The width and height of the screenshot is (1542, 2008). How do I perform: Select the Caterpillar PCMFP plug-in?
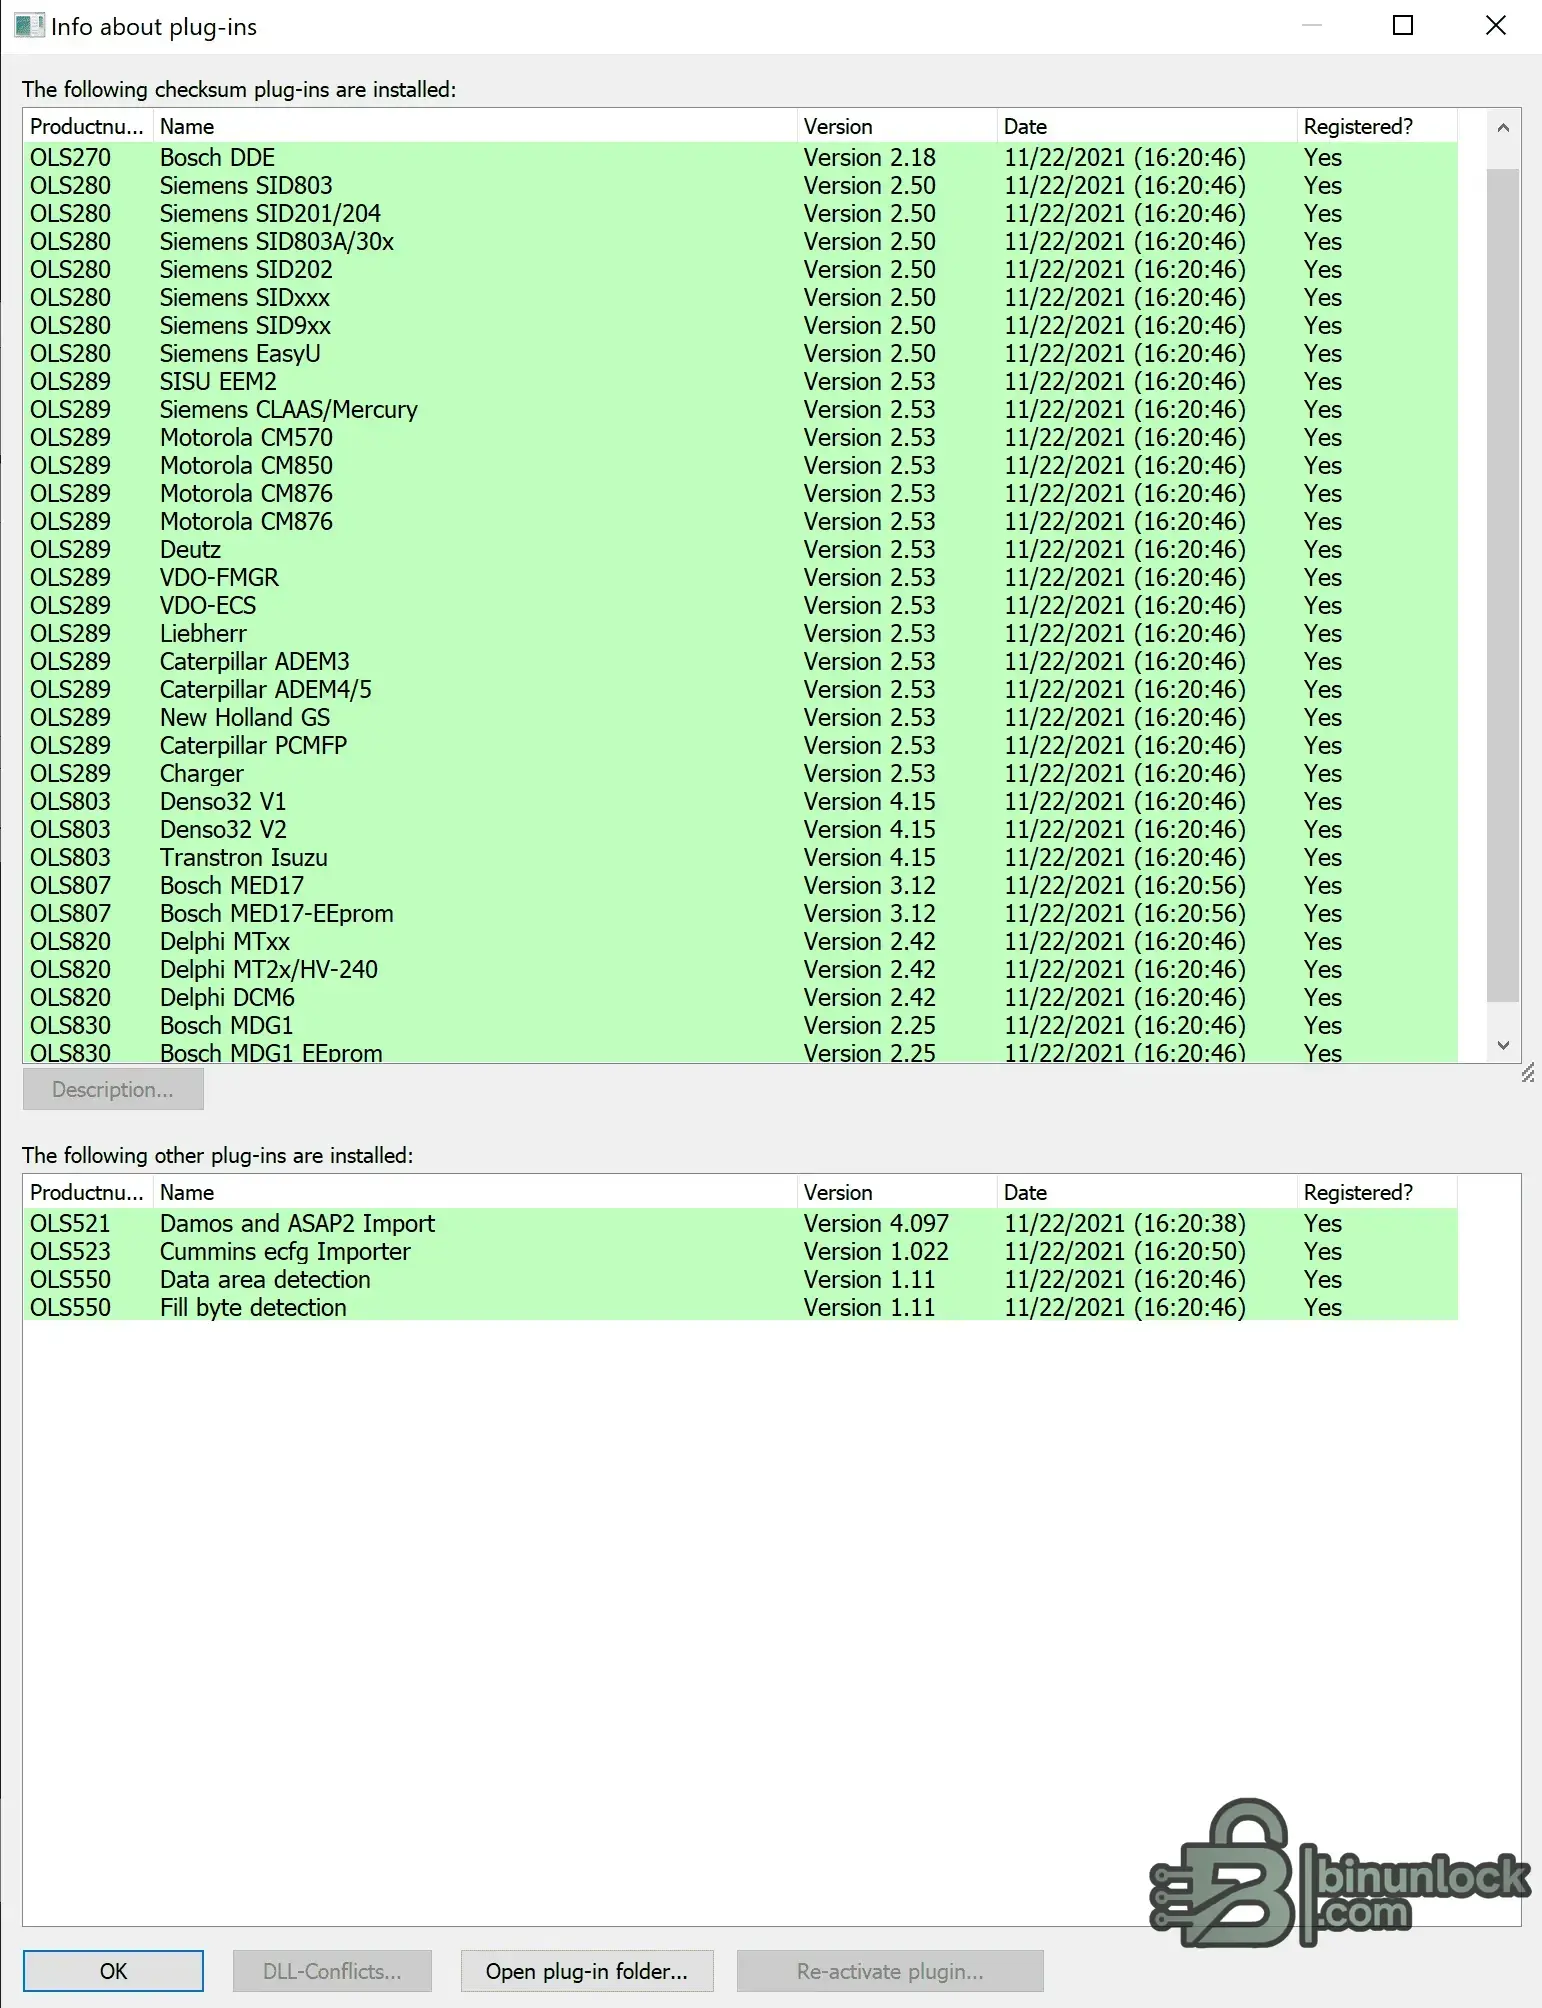click(740, 745)
